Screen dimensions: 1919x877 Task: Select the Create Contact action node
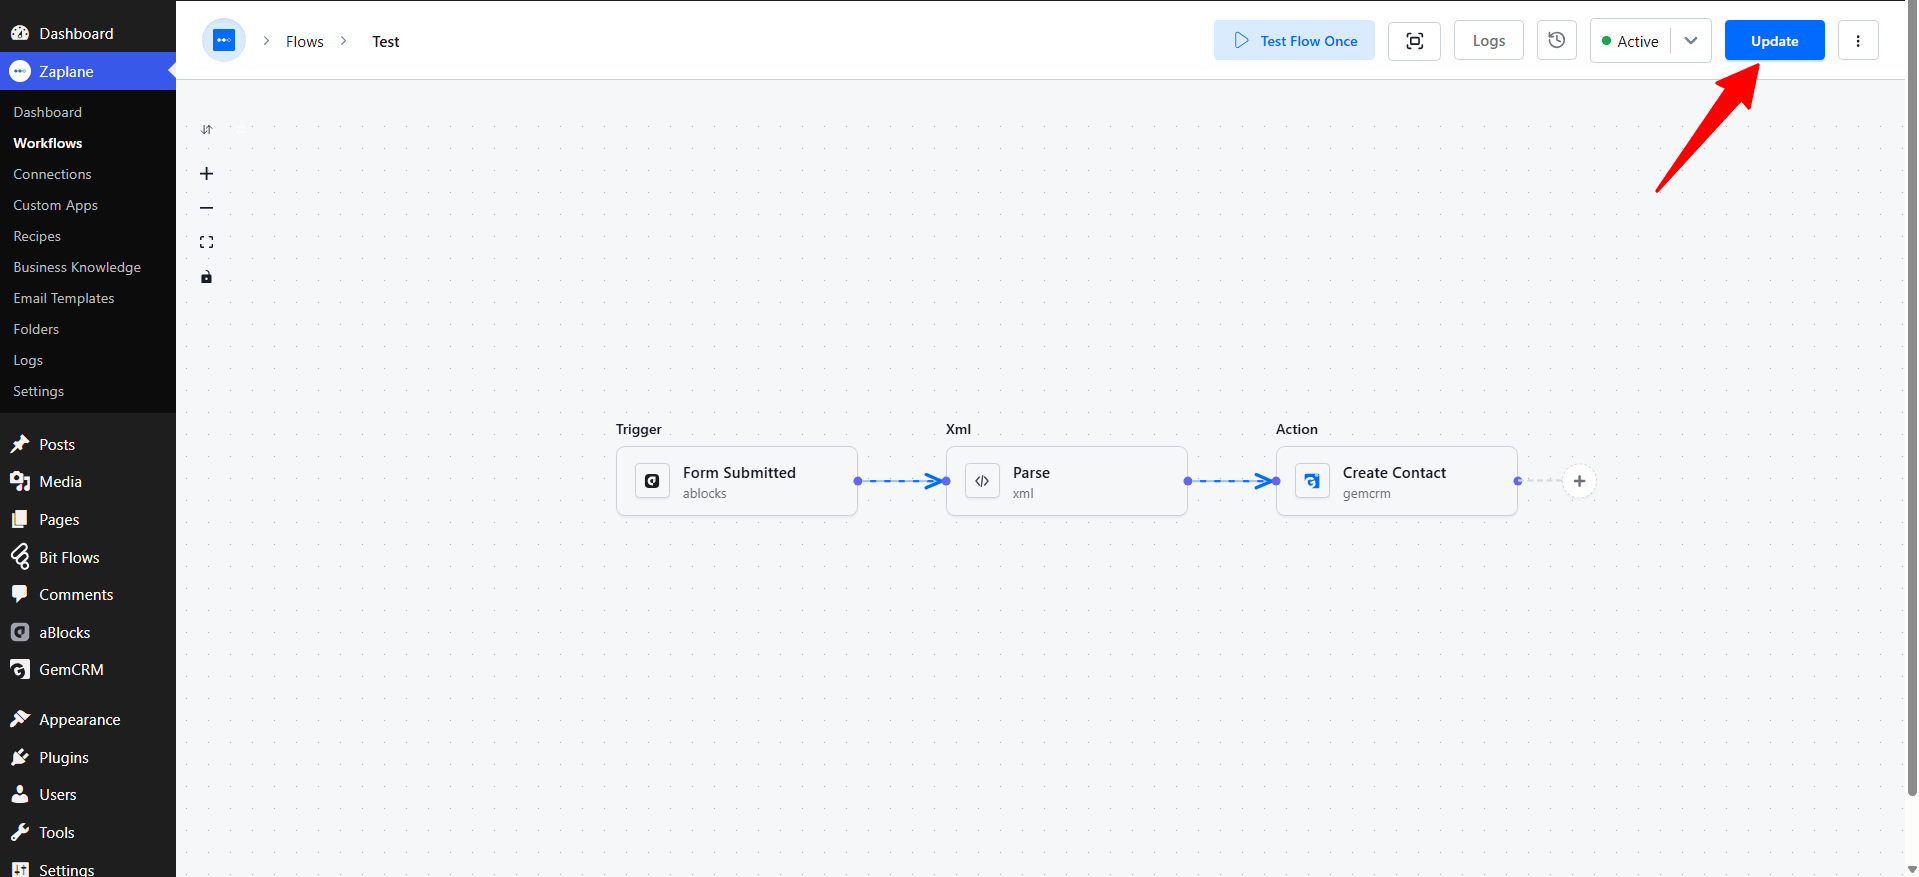(1397, 481)
